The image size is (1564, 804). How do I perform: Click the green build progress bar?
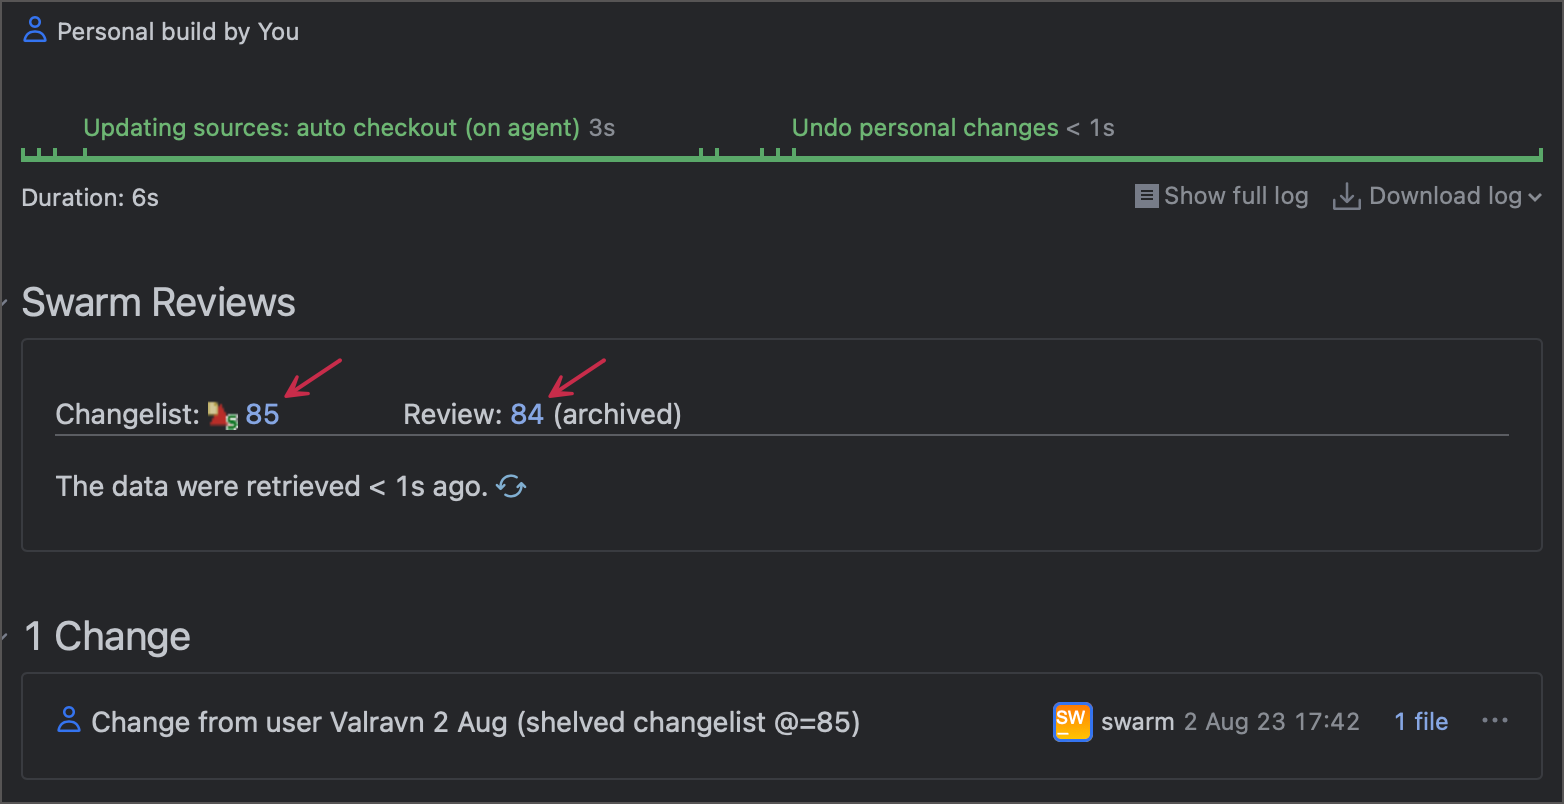point(780,156)
